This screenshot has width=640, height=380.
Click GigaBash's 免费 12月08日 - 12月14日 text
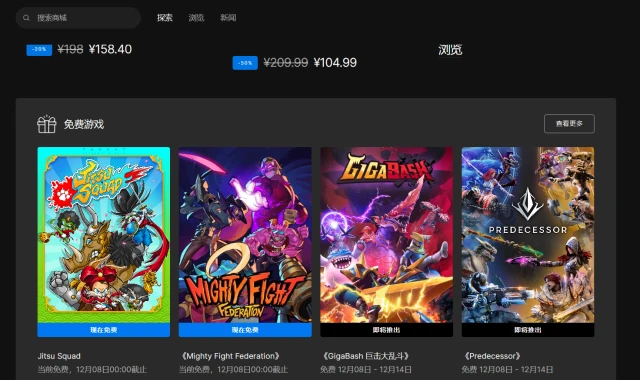pos(366,369)
